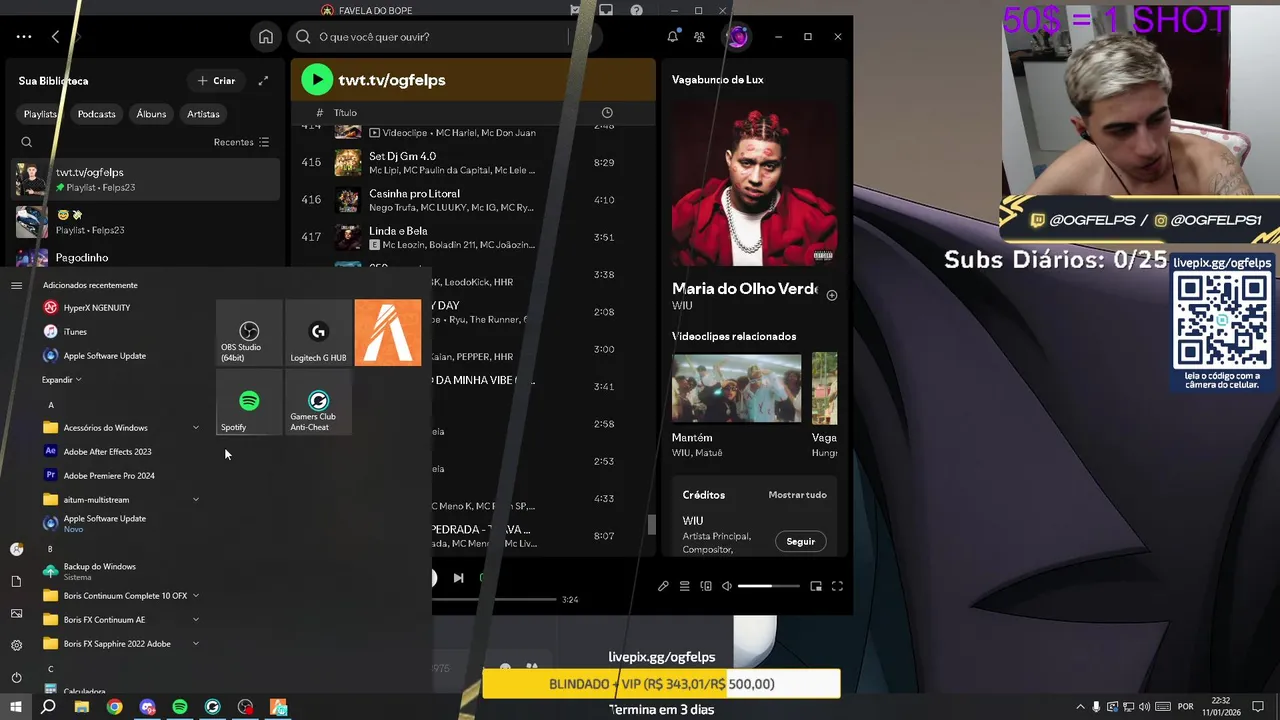
Task: Click the Título column header
Action: tap(345, 113)
